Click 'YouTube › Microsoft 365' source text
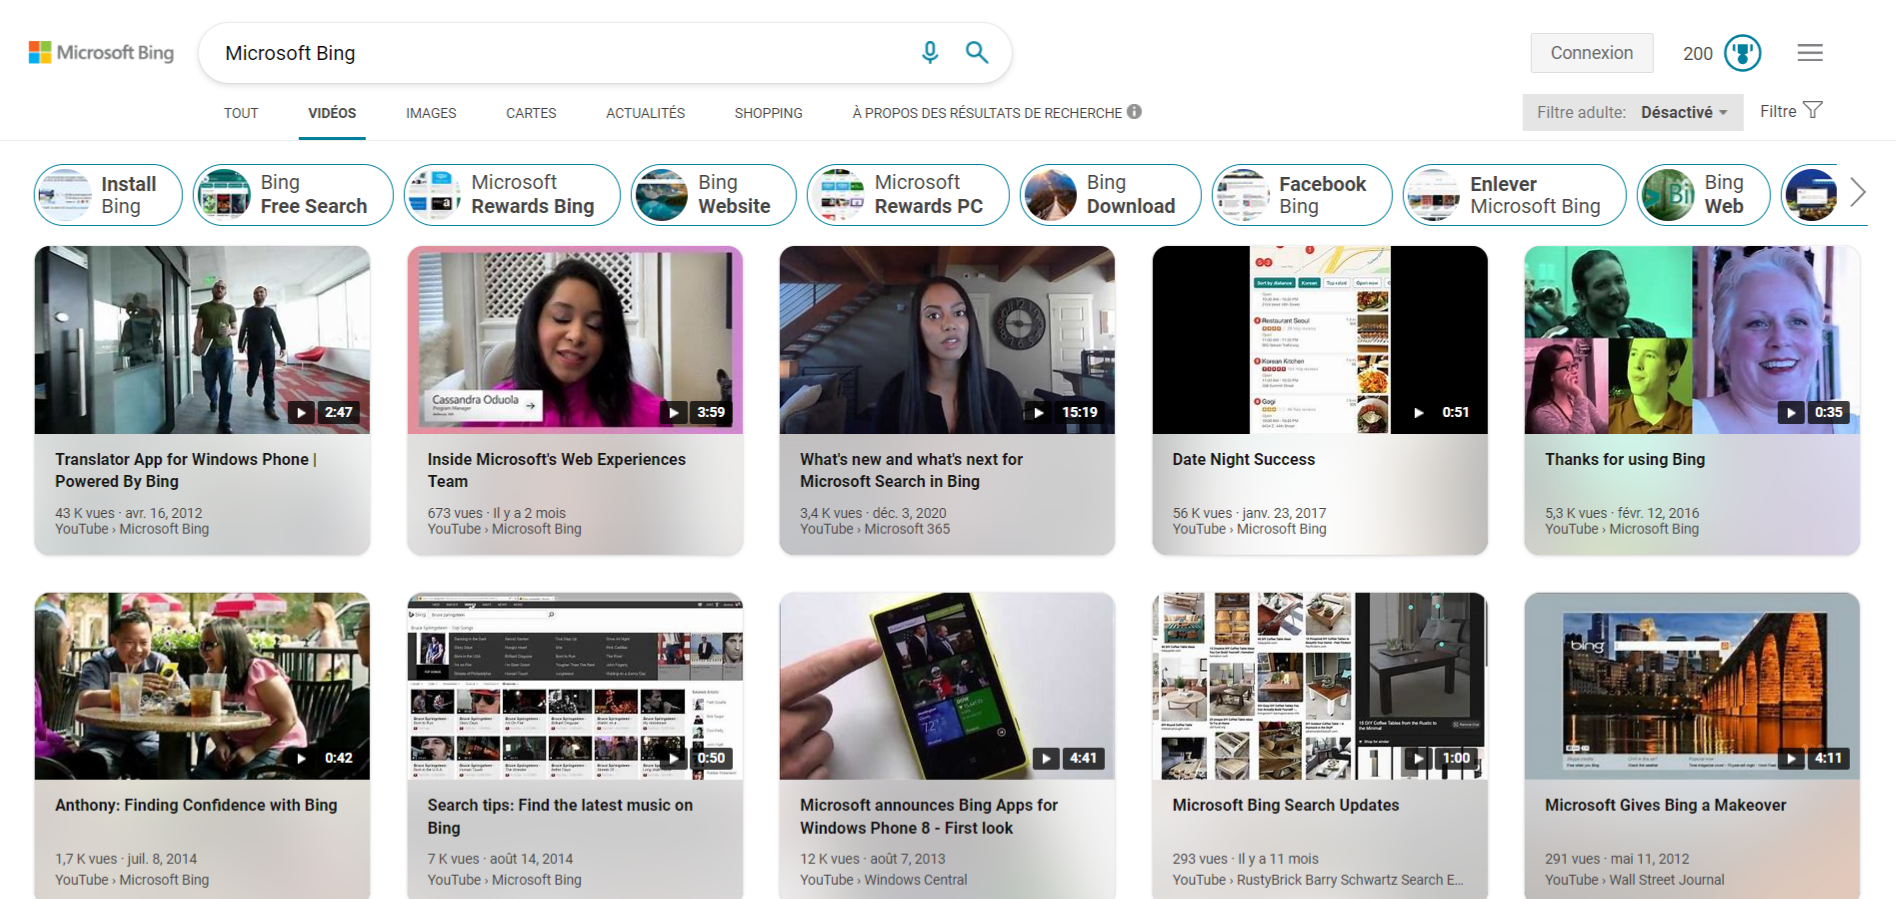The width and height of the screenshot is (1896, 899). click(875, 529)
